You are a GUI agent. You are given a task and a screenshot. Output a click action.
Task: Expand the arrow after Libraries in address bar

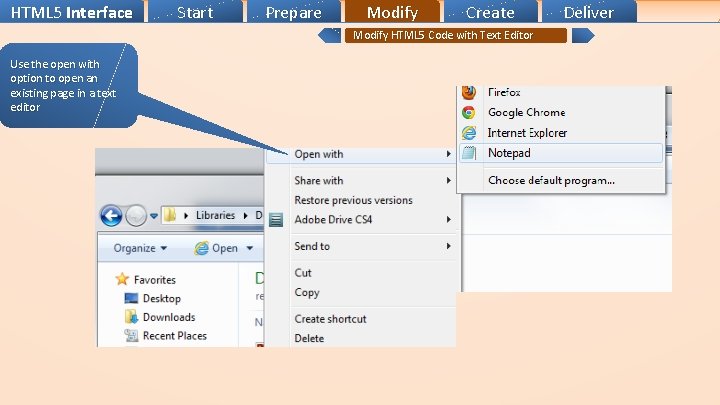pos(246,215)
